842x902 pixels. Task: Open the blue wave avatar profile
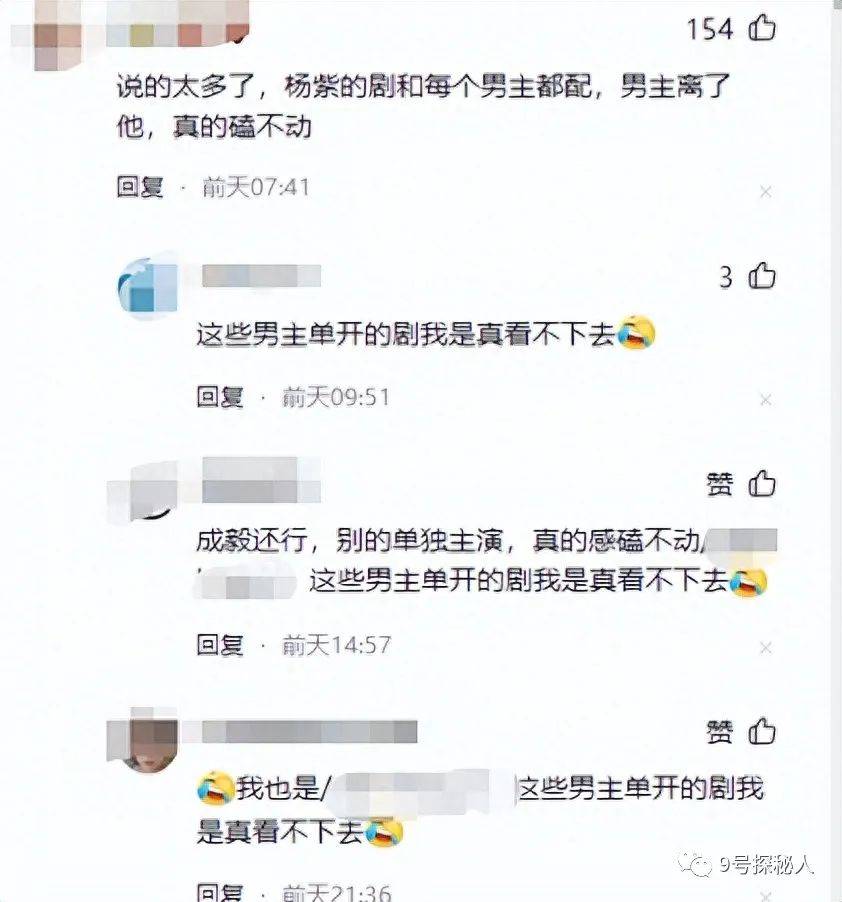click(148, 284)
